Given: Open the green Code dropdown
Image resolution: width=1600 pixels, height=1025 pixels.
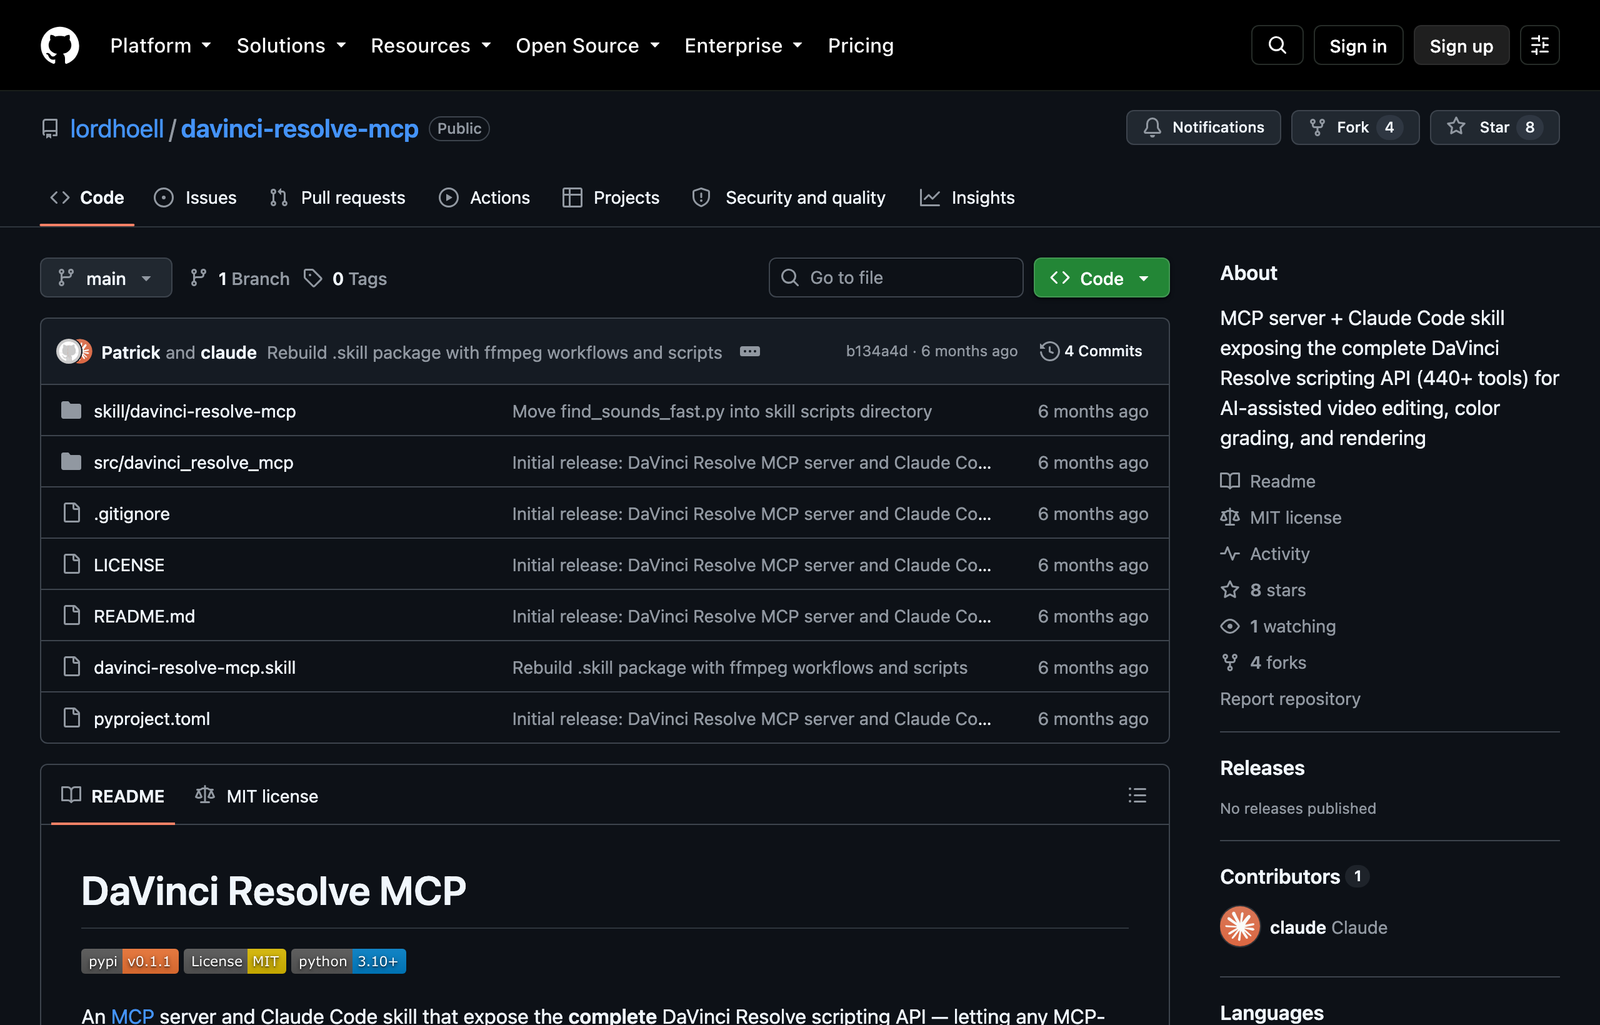Looking at the screenshot, I should click(x=1101, y=278).
